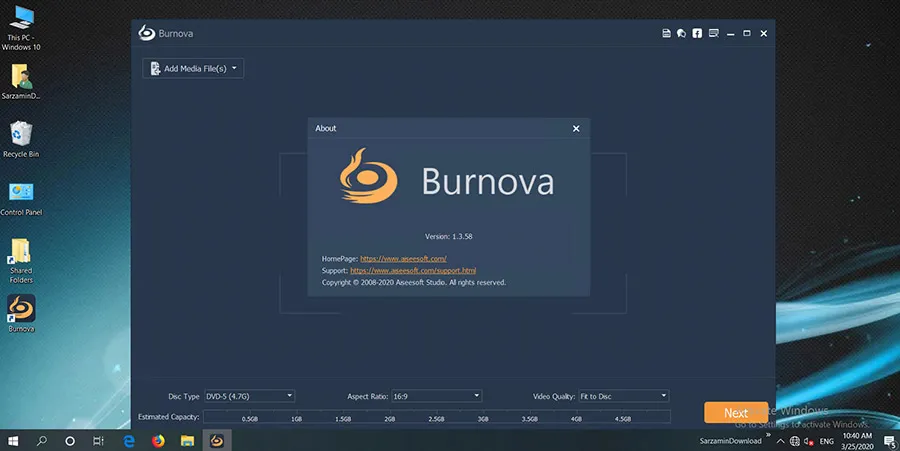Open Burnova's Facebook page icon

[697, 33]
